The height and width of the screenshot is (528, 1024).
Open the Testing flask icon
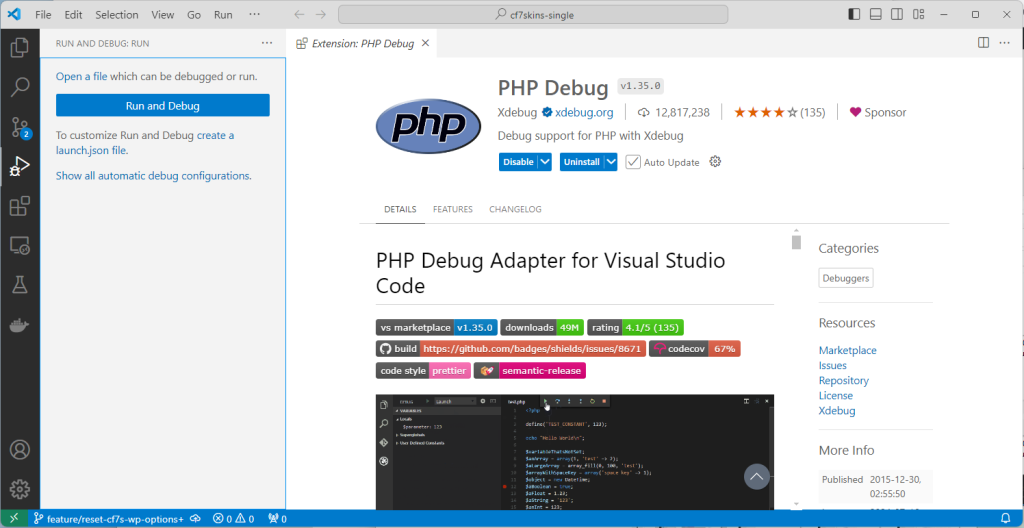19,286
